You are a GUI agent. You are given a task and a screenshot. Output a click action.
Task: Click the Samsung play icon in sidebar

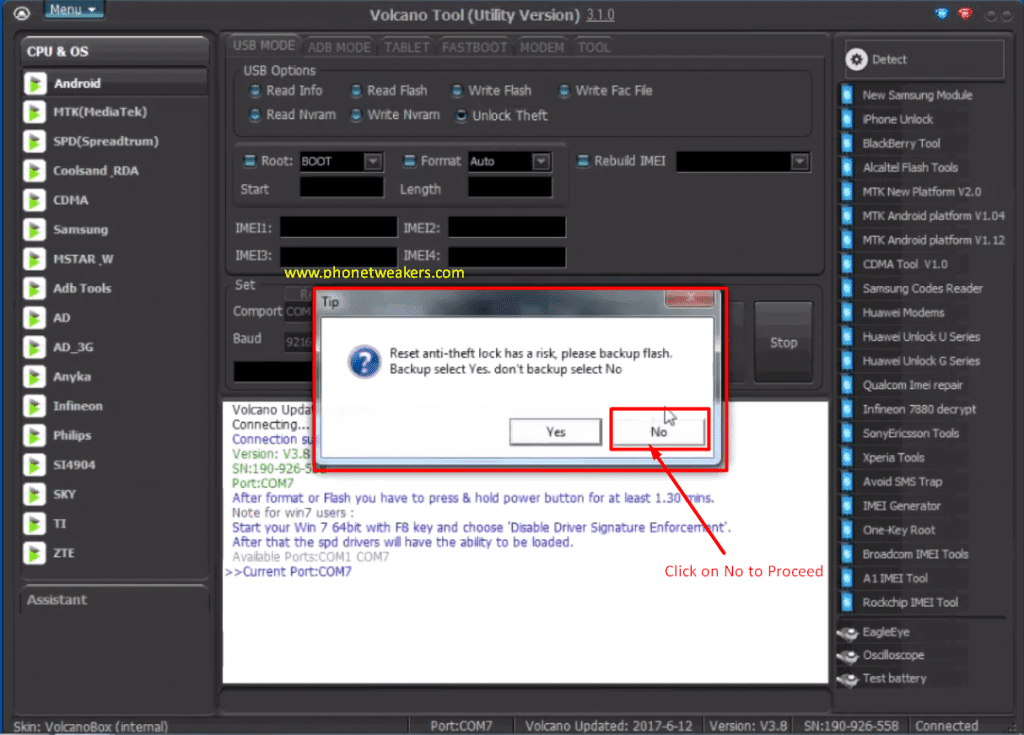point(34,229)
